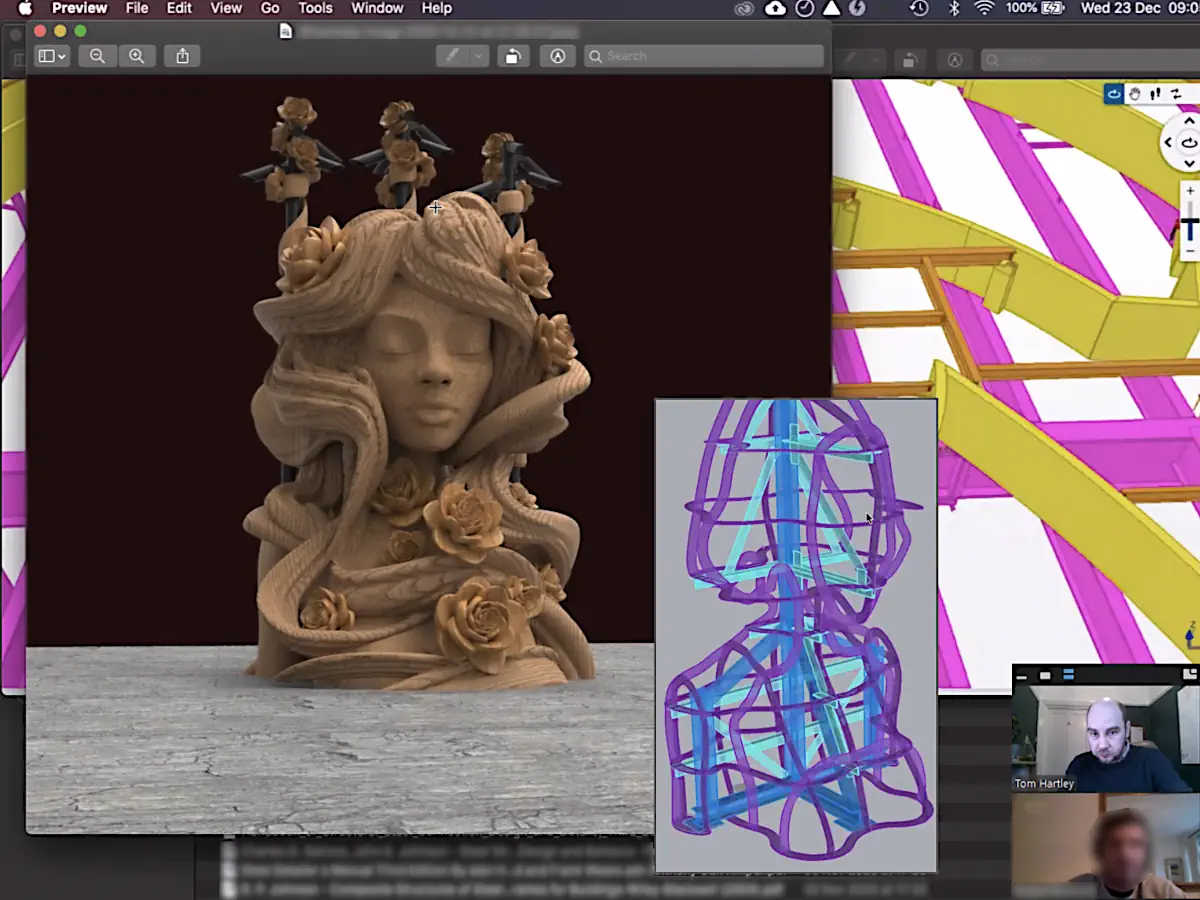Switch video panel to grid view layout

pyautogui.click(x=1068, y=675)
